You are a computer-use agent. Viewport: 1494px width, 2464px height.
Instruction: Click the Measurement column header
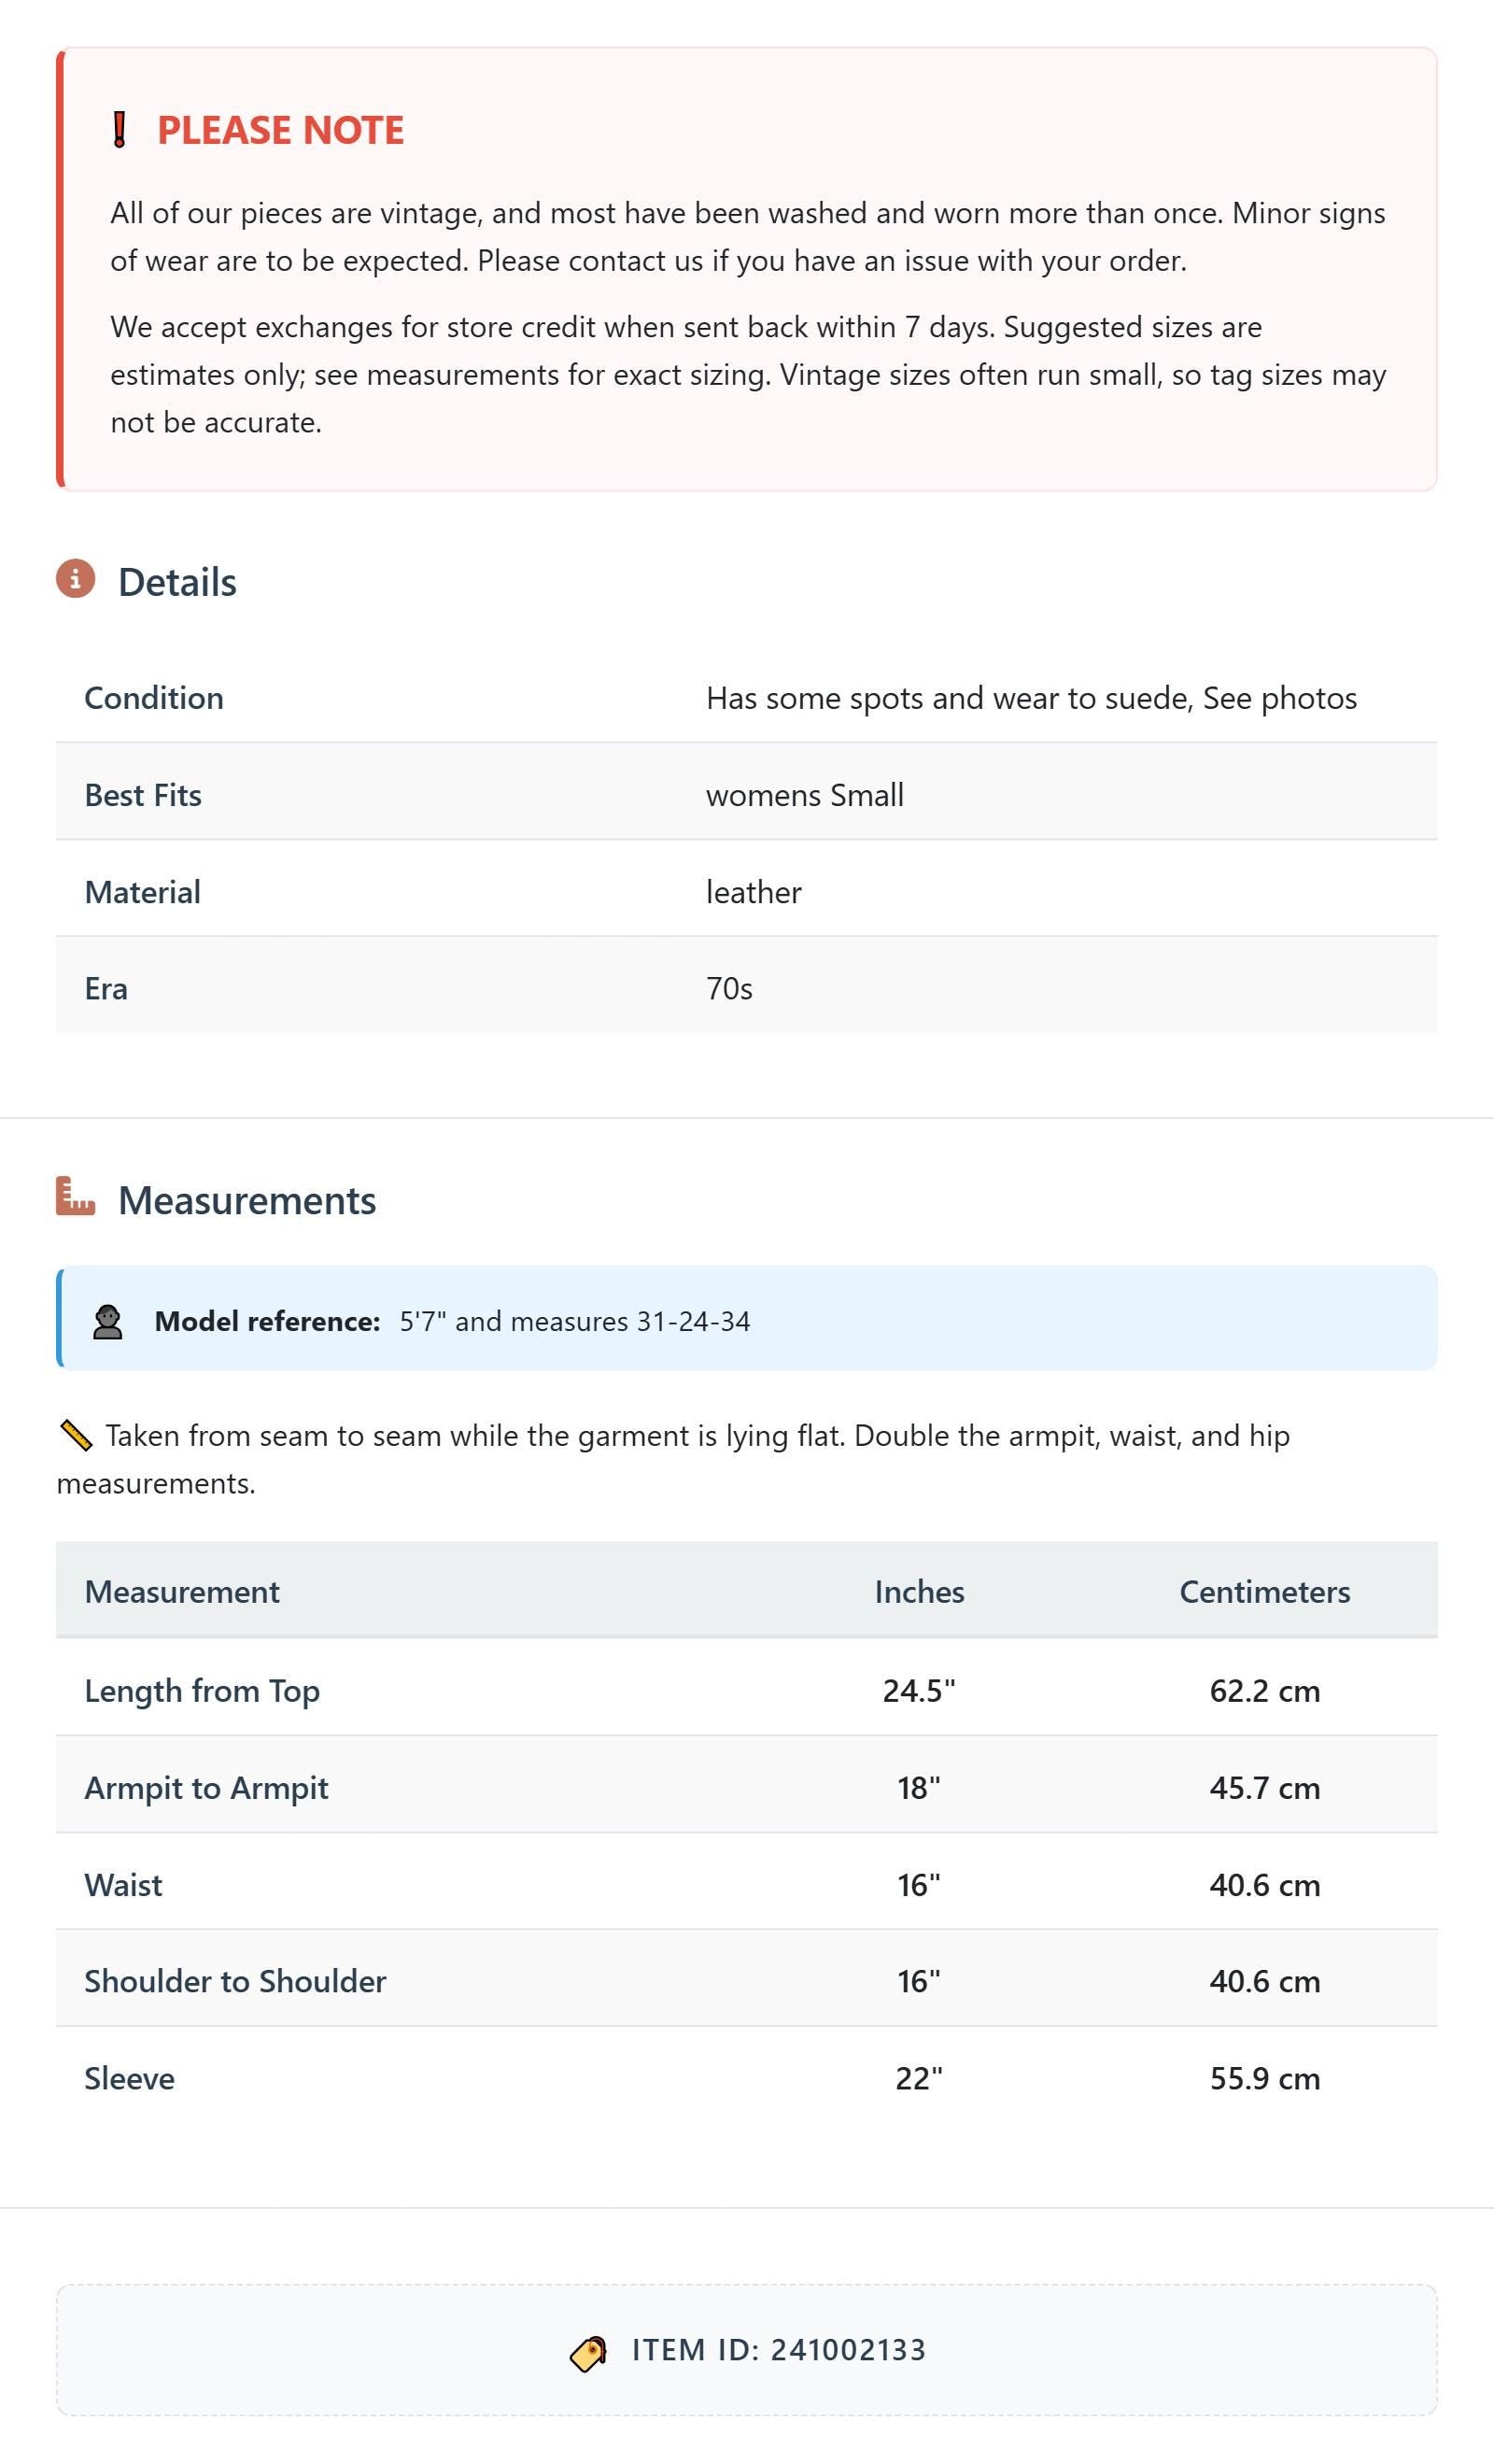[x=182, y=1592]
